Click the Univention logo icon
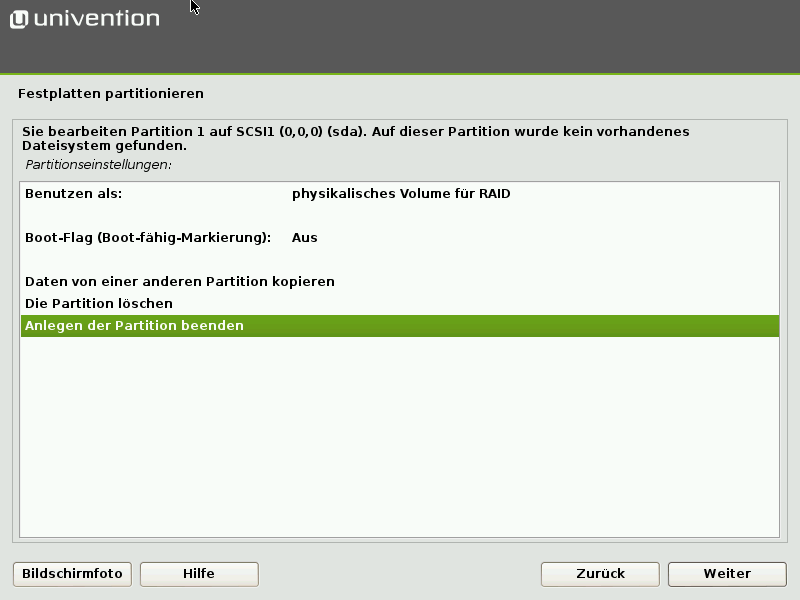The height and width of the screenshot is (600, 800). pyautogui.click(x=18, y=19)
